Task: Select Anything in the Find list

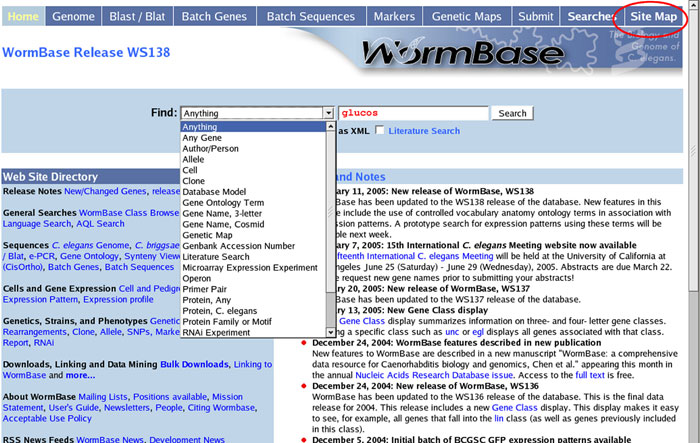Action: 254,127
